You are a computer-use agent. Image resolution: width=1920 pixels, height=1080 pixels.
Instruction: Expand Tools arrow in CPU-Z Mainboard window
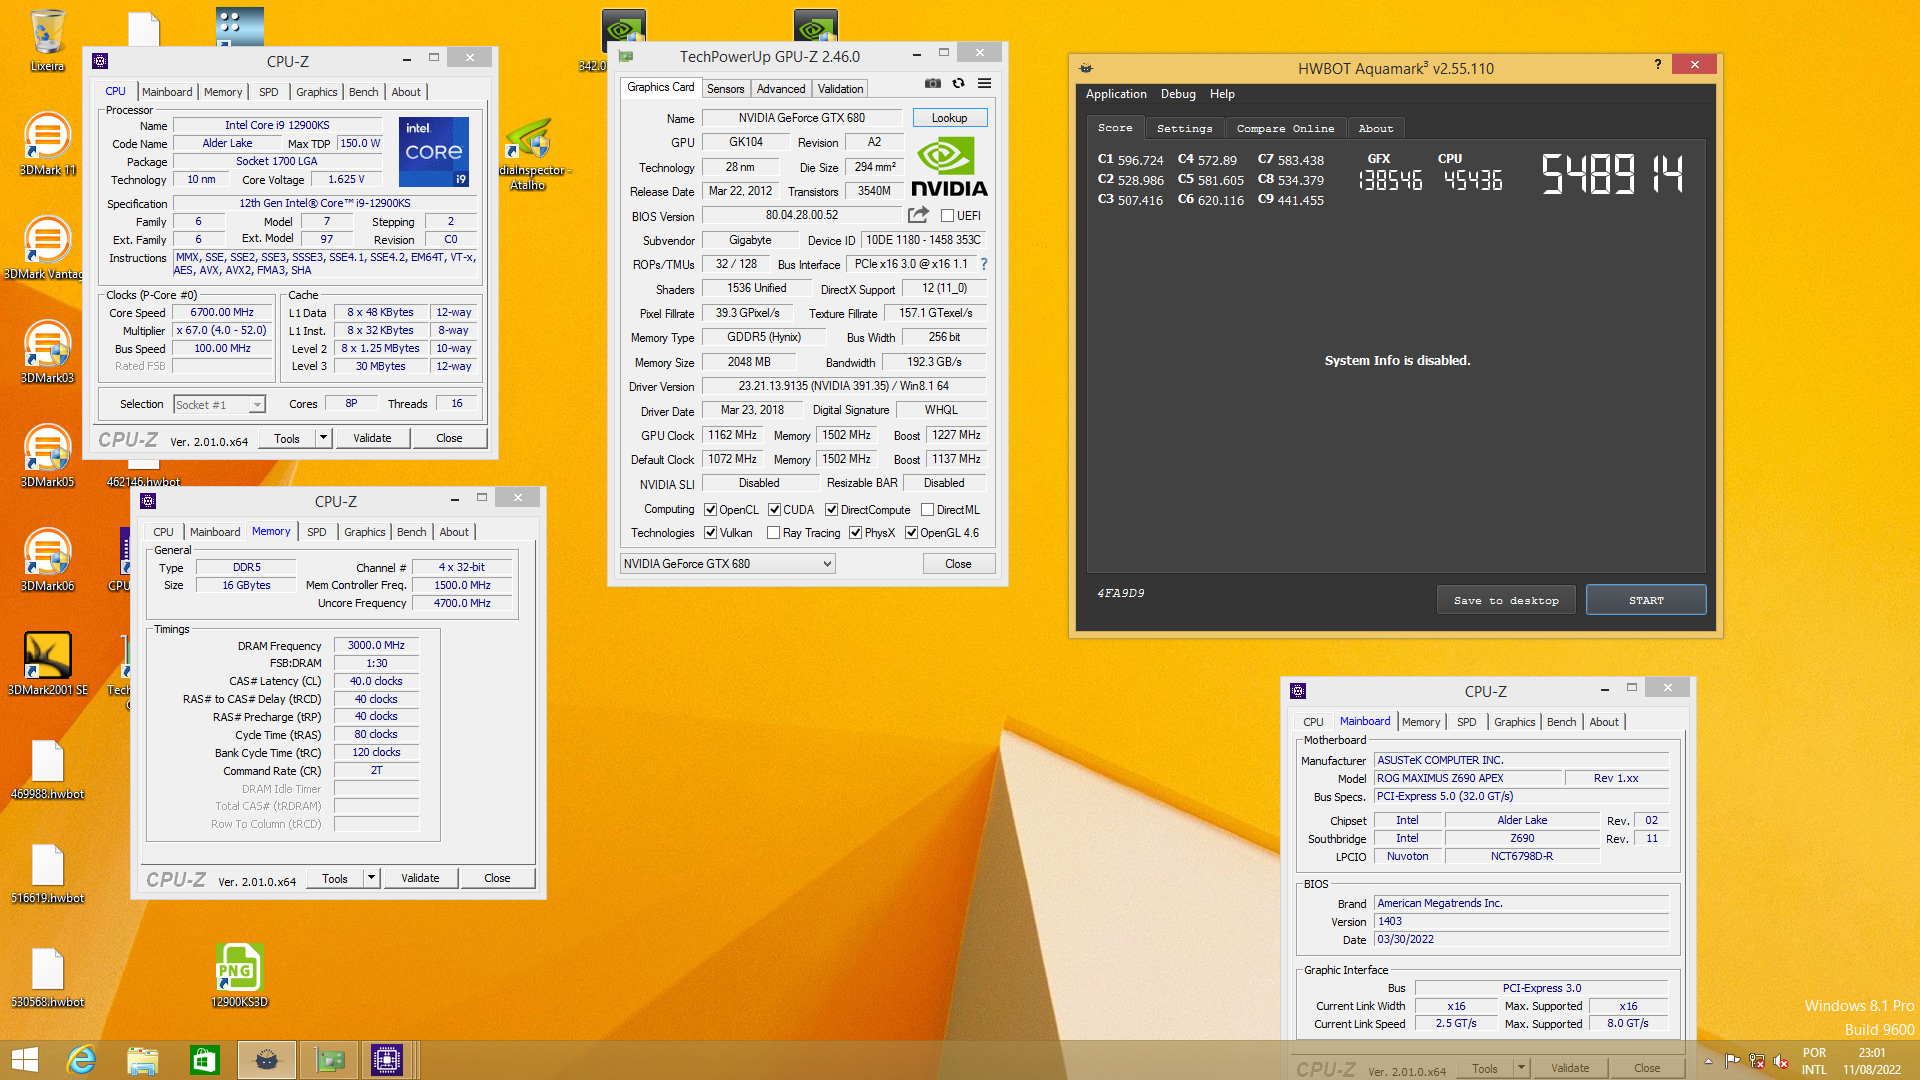[1521, 1068]
